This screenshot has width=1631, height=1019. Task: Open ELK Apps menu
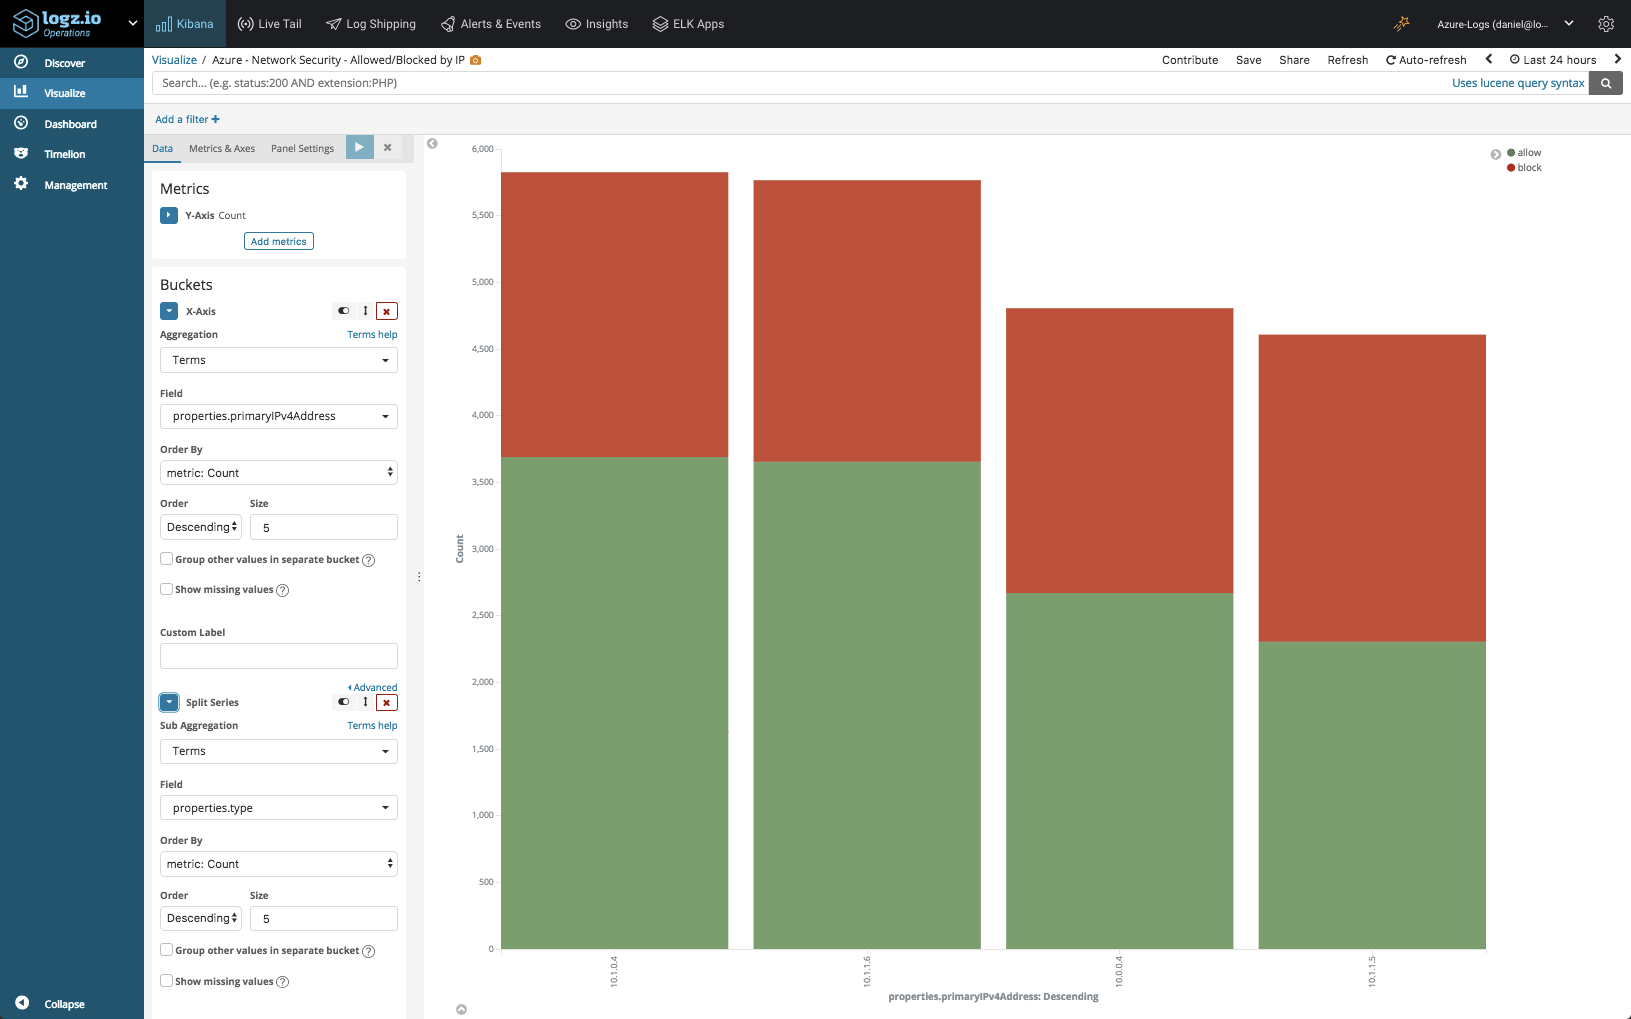pos(688,24)
